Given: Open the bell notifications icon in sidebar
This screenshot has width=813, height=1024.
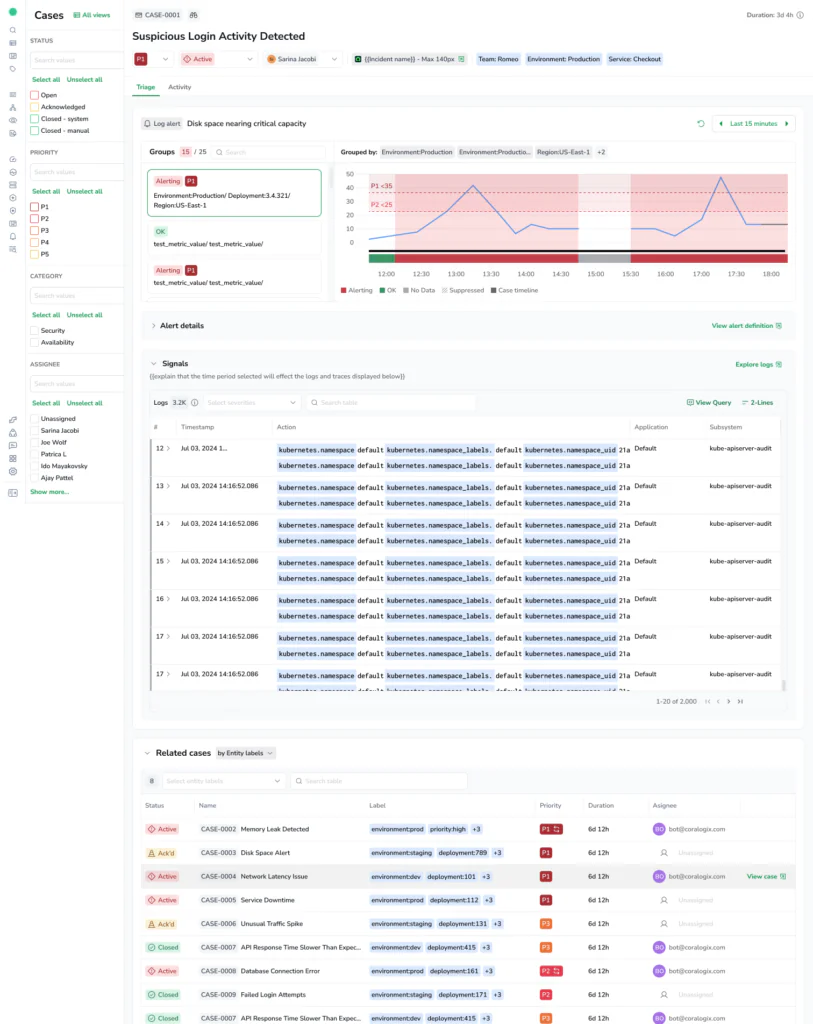Looking at the screenshot, I should [x=13, y=237].
